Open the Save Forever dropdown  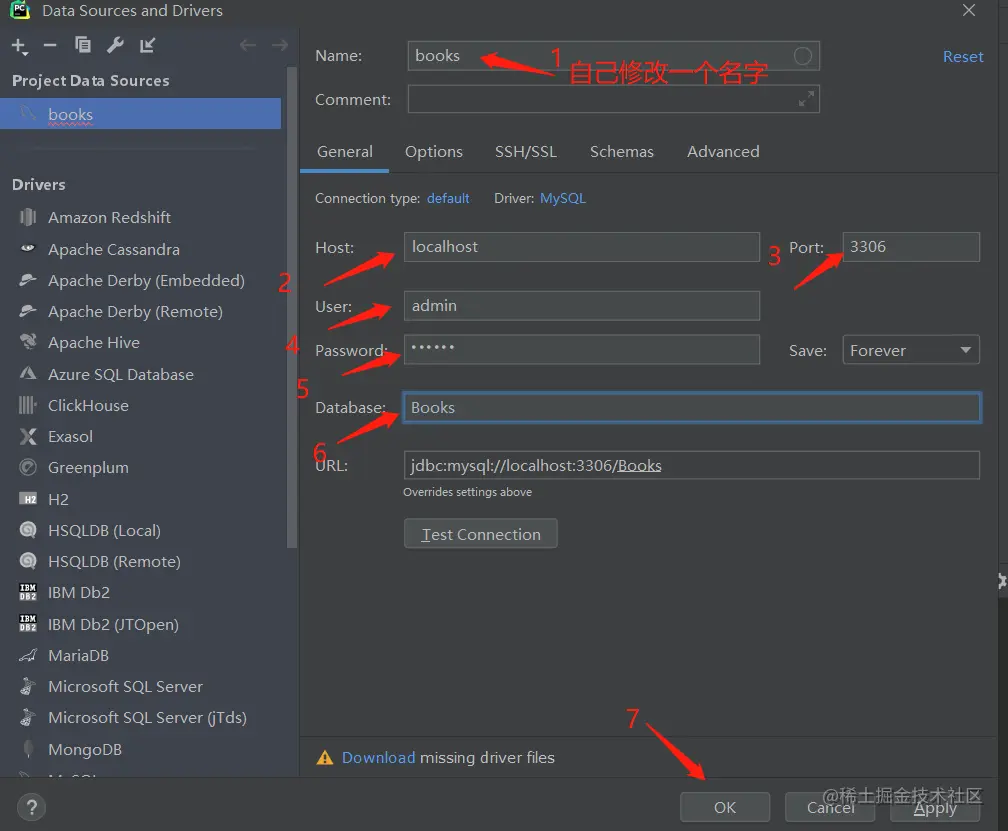(910, 350)
